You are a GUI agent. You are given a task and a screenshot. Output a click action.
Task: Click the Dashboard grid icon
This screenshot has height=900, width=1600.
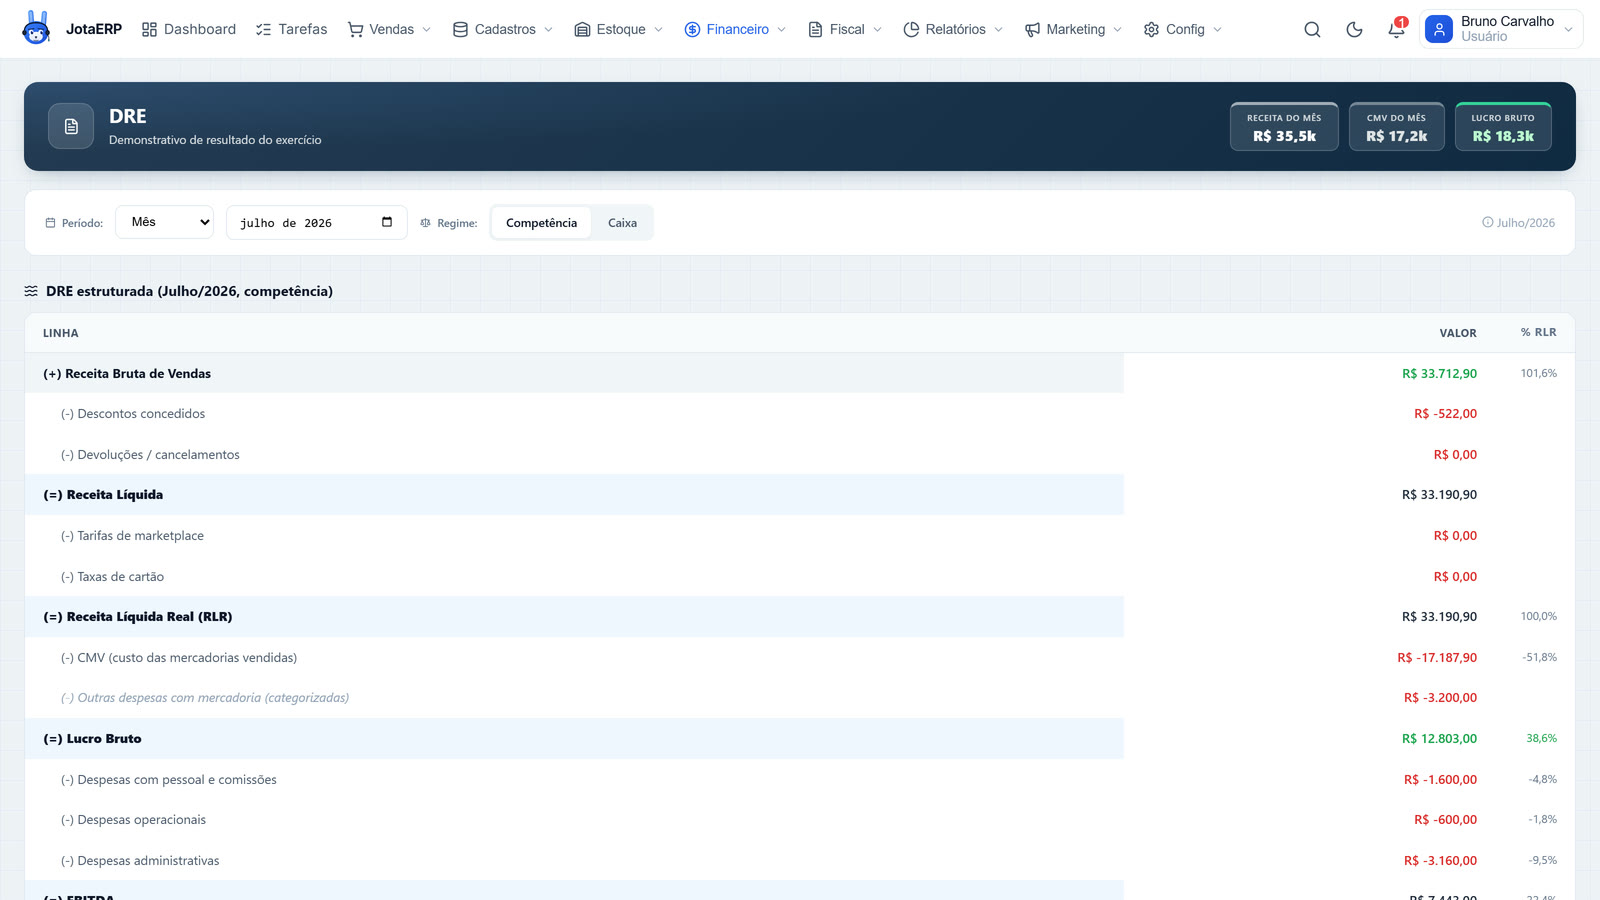tap(149, 30)
